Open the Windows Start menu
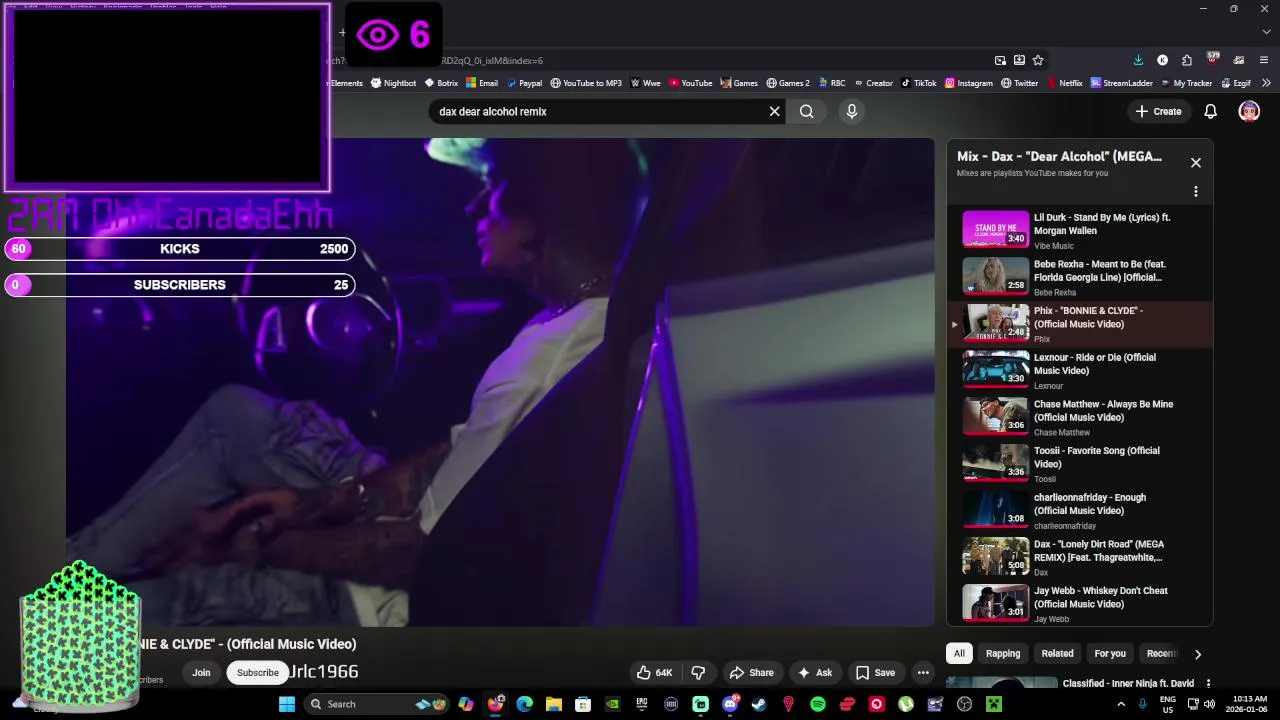The height and width of the screenshot is (720, 1280). 287,704
